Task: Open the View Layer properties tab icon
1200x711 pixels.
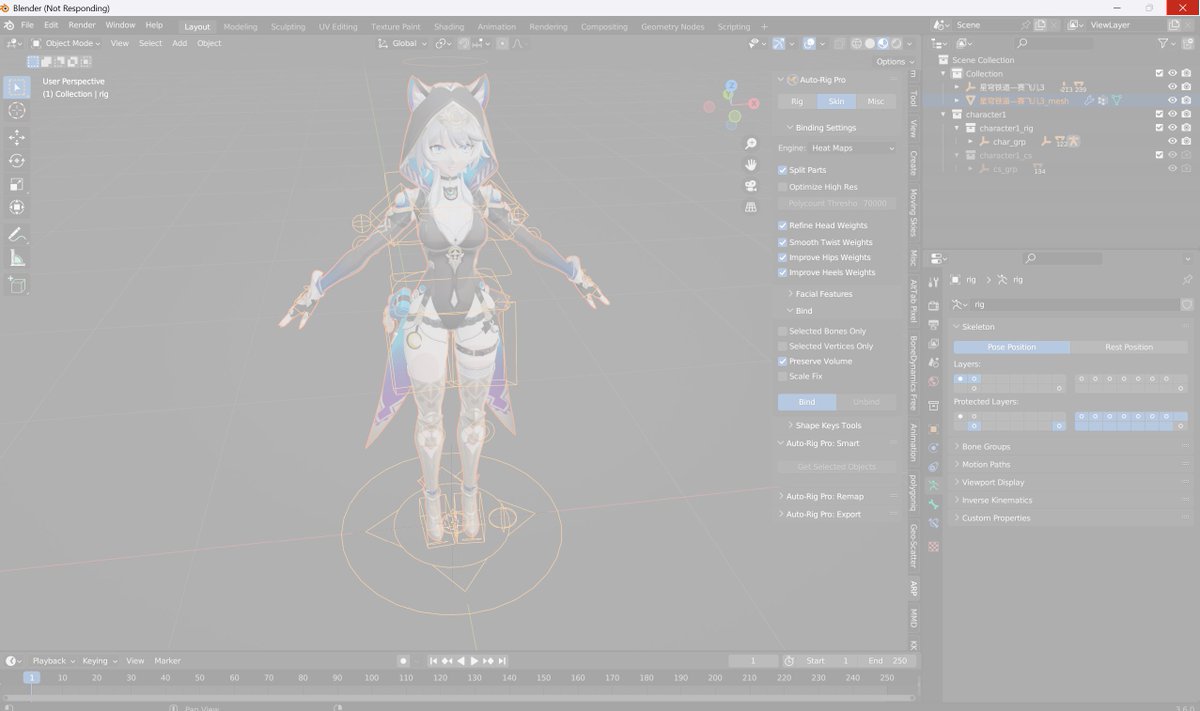Action: (x=933, y=343)
